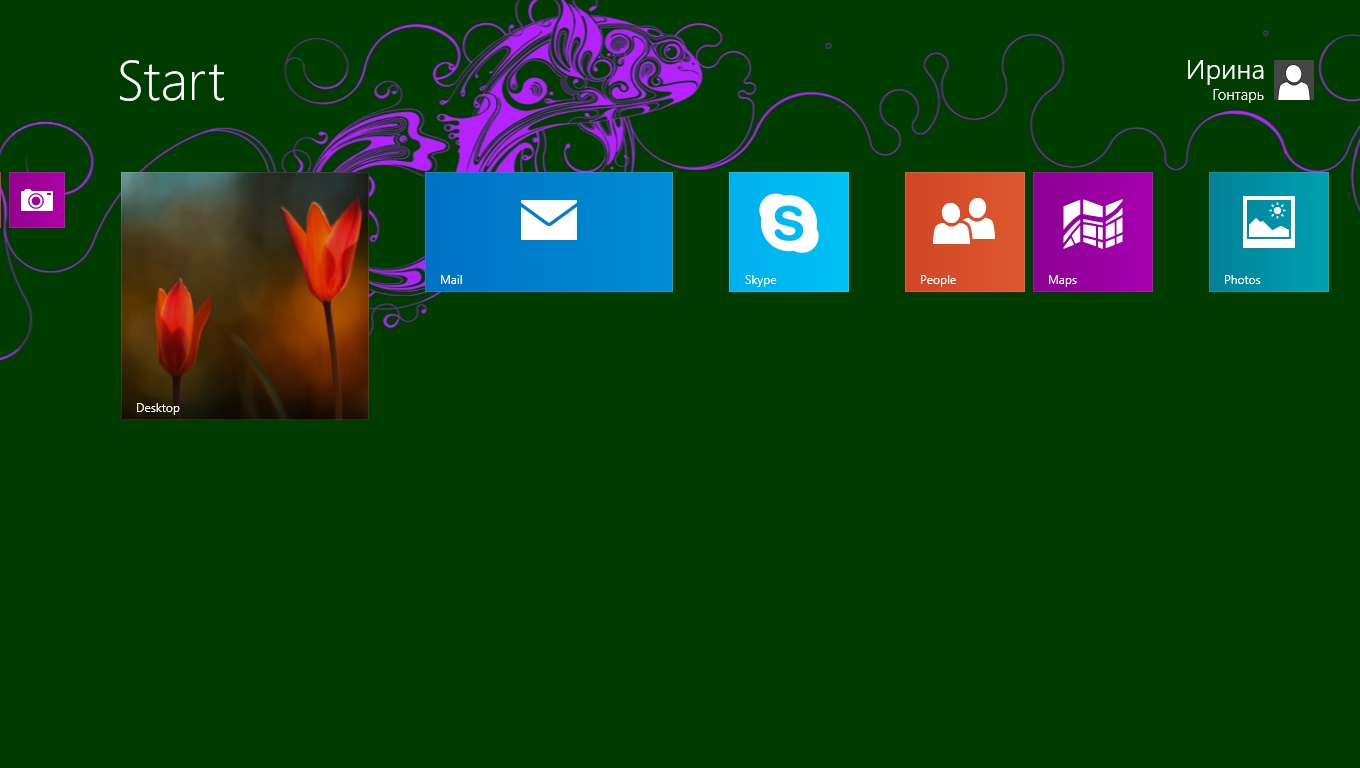1360x768 pixels.
Task: Open the Desktop tile with tulips
Action: pyautogui.click(x=245, y=296)
